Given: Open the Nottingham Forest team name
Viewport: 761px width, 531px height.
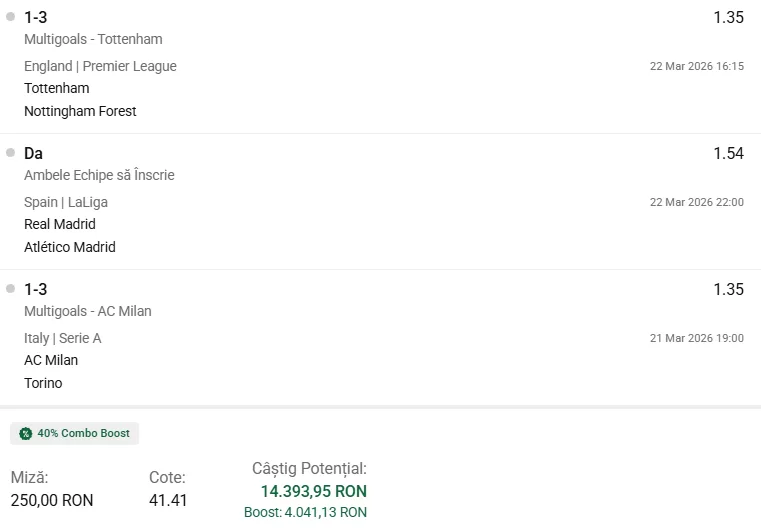Looking at the screenshot, I should tap(80, 111).
